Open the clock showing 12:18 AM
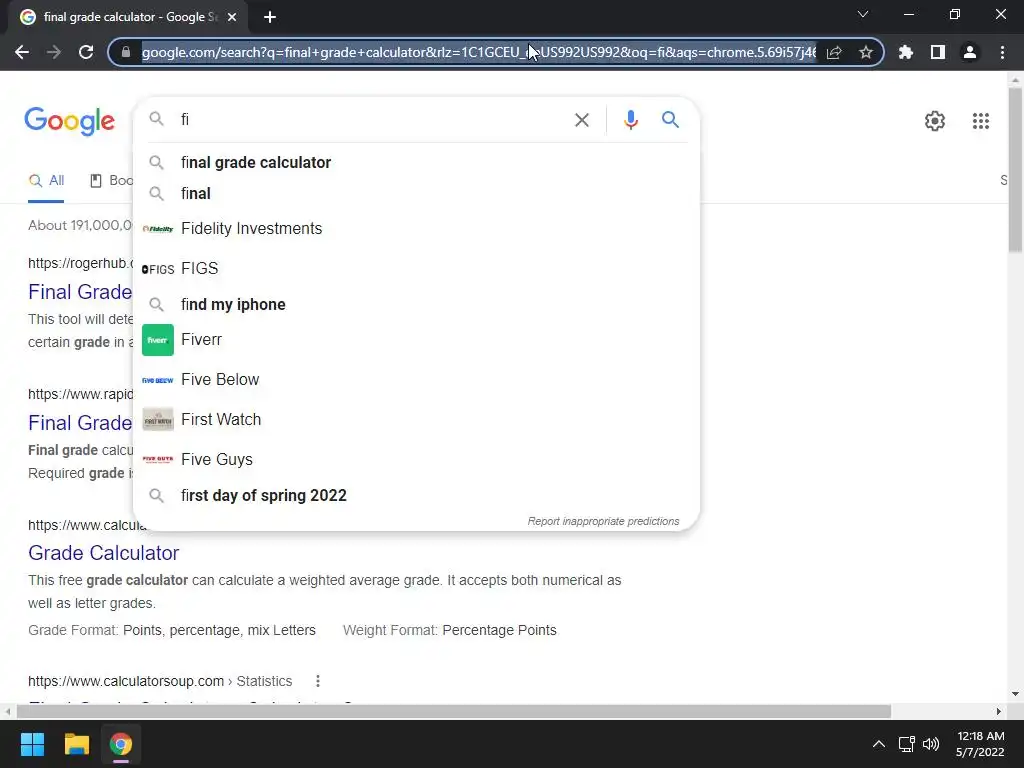This screenshot has width=1024, height=768. pos(980,744)
